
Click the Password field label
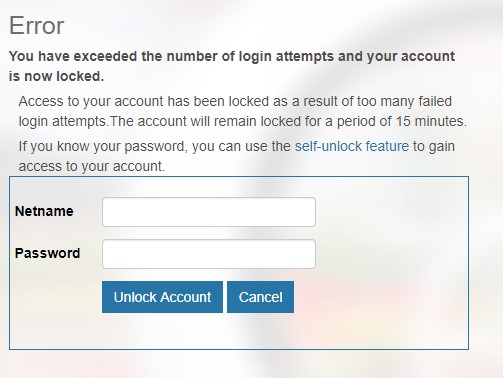[x=47, y=253]
